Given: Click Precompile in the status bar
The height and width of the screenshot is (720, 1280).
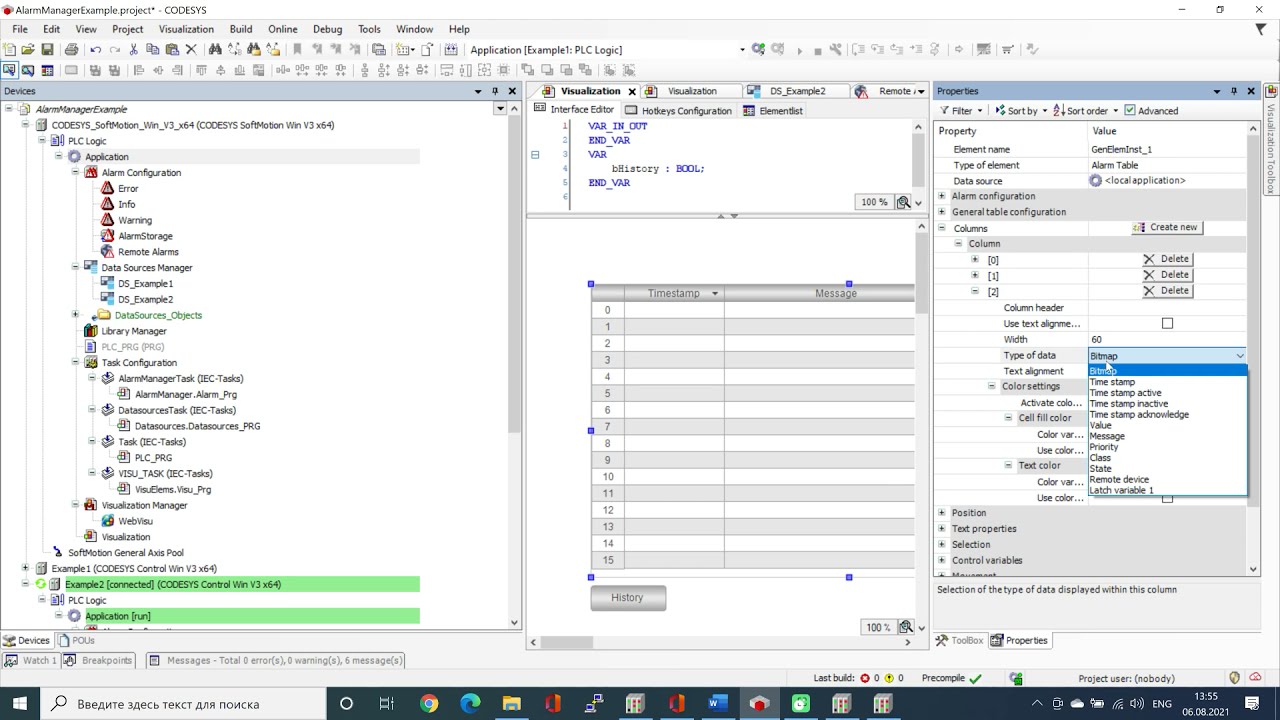Looking at the screenshot, I should click(x=943, y=678).
